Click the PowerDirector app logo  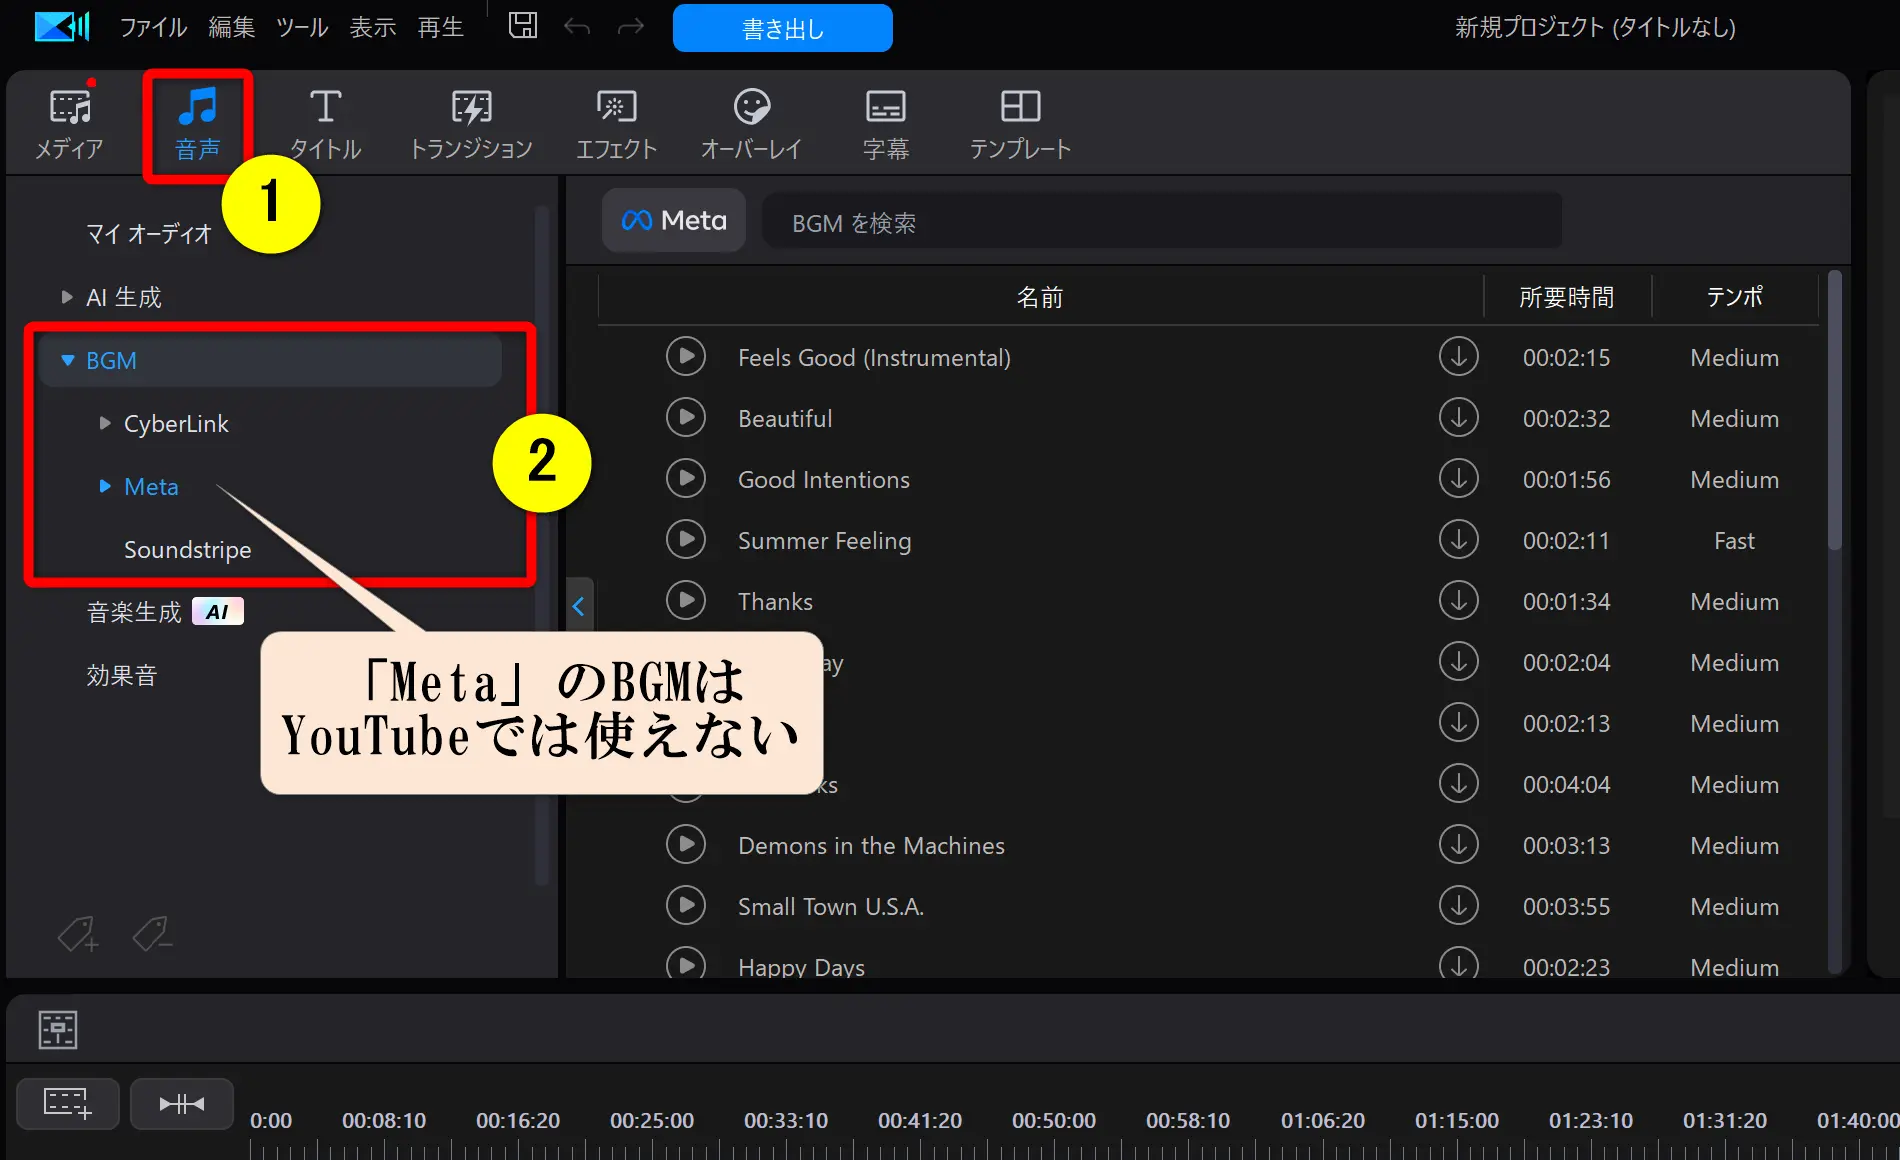(62, 26)
